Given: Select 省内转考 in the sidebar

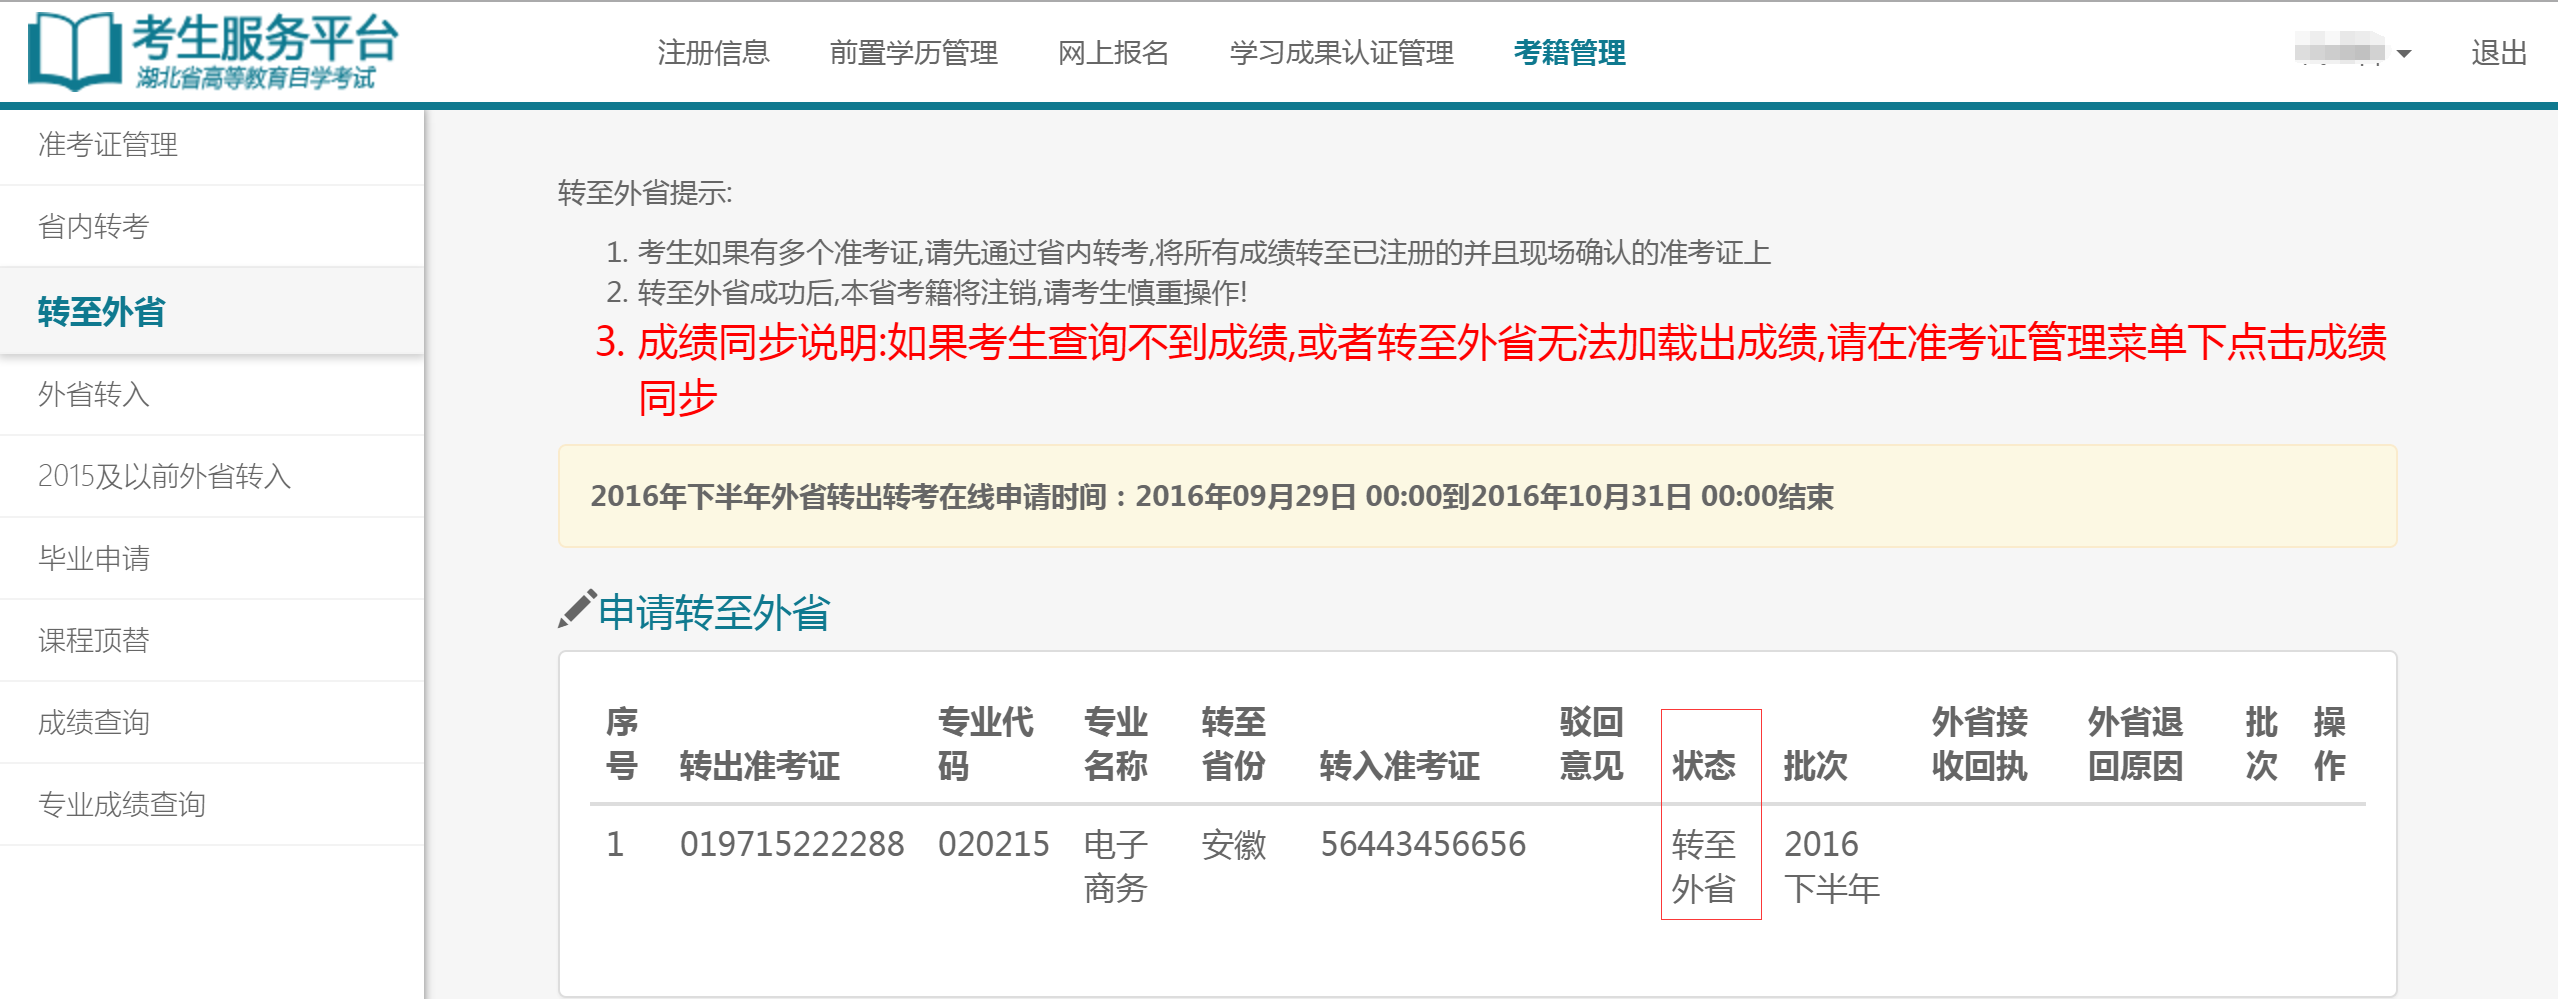Looking at the screenshot, I should click(94, 227).
